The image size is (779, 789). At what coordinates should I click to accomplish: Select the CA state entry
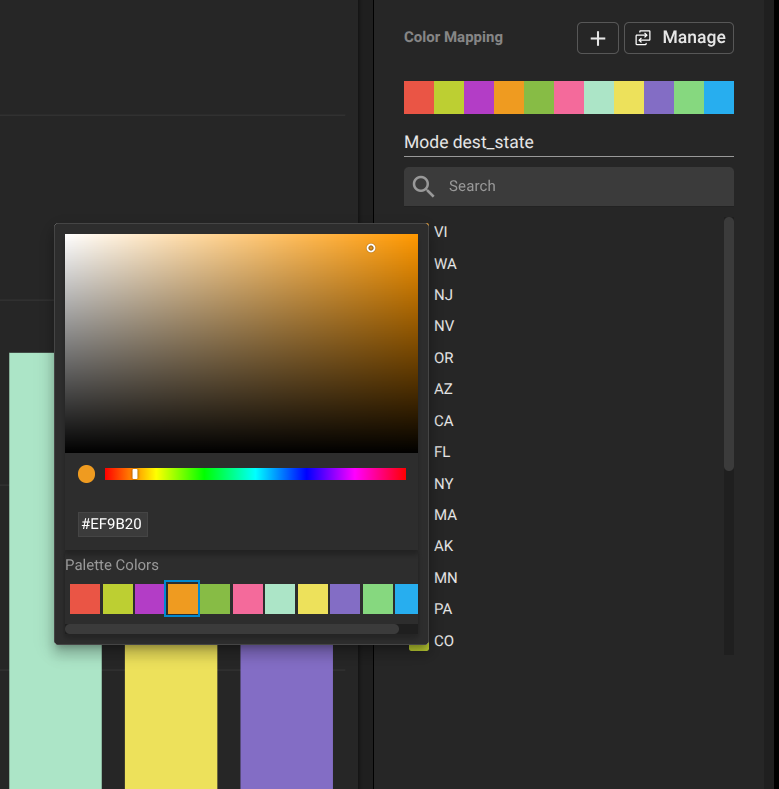point(444,421)
